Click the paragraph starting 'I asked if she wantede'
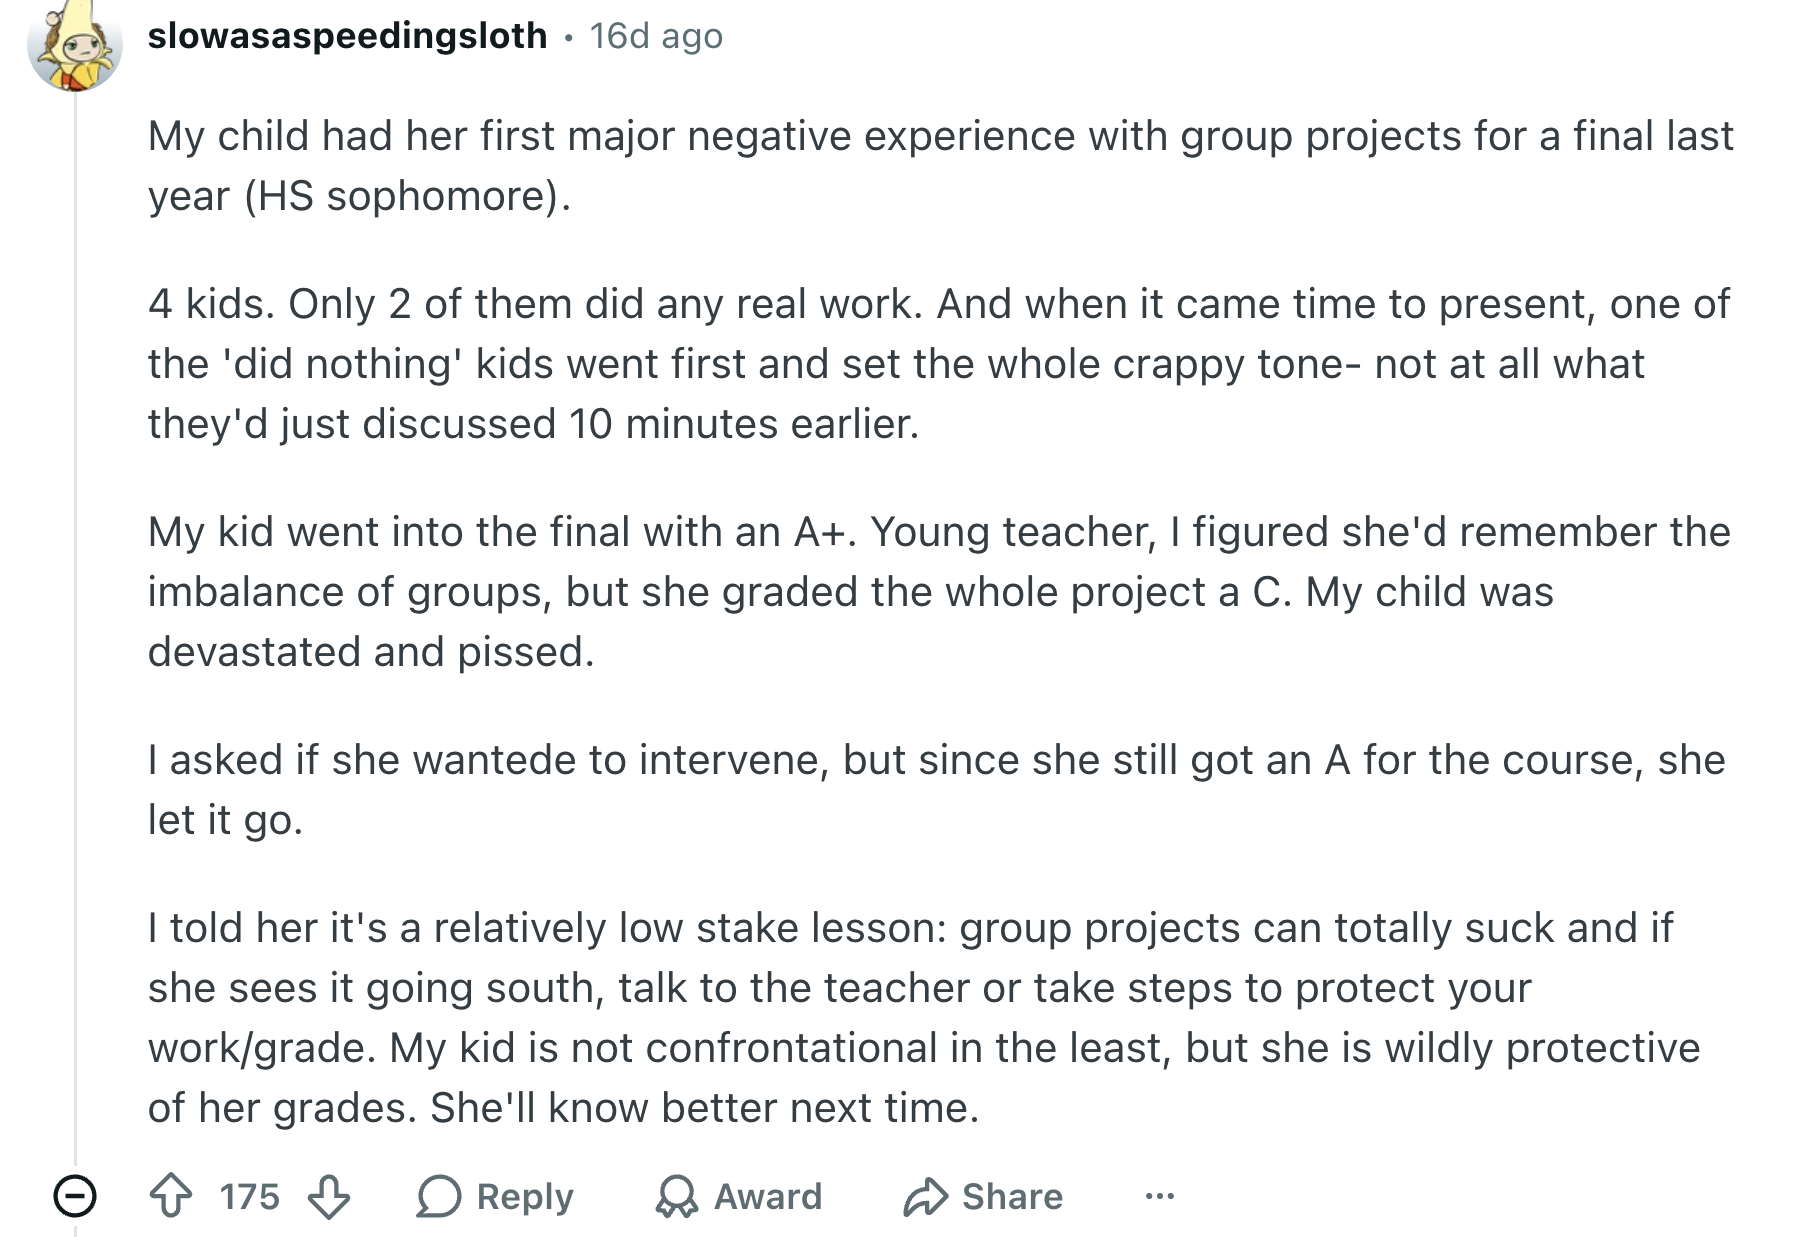 pyautogui.click(x=936, y=790)
